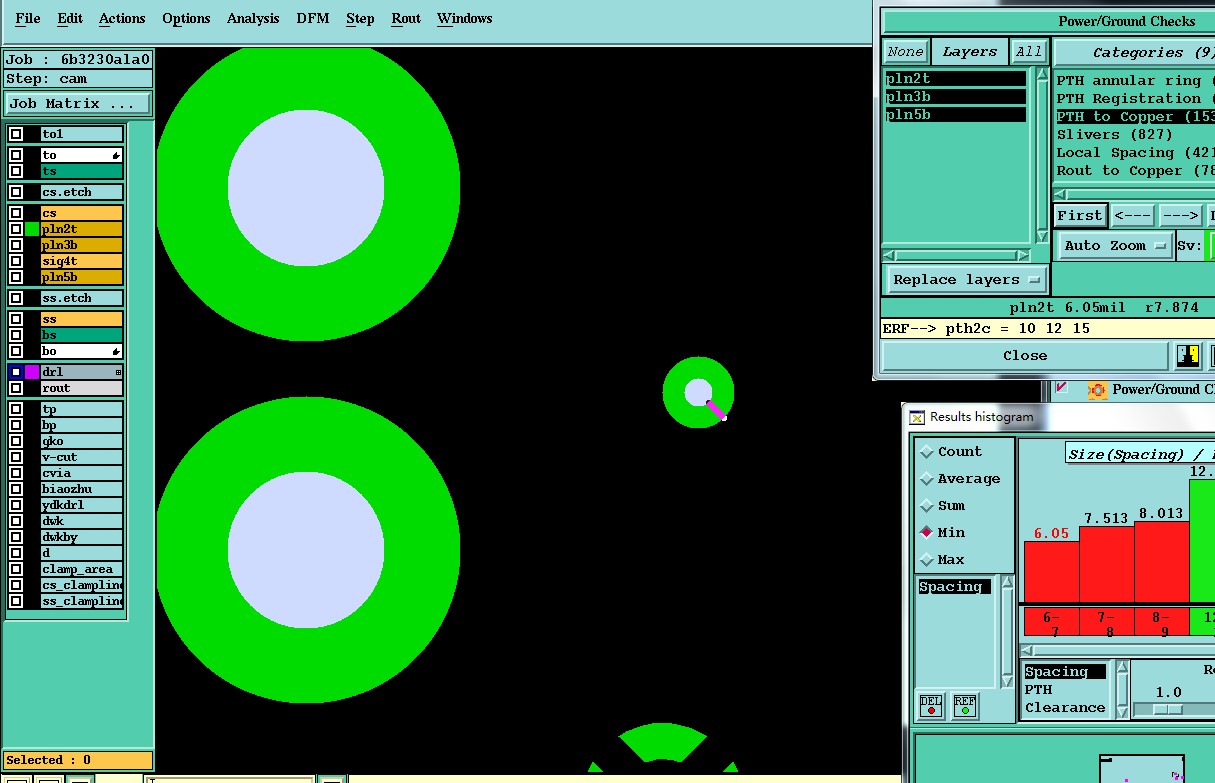Select the cs layer row
Screen dimensions: 1215x783
click(x=82, y=213)
